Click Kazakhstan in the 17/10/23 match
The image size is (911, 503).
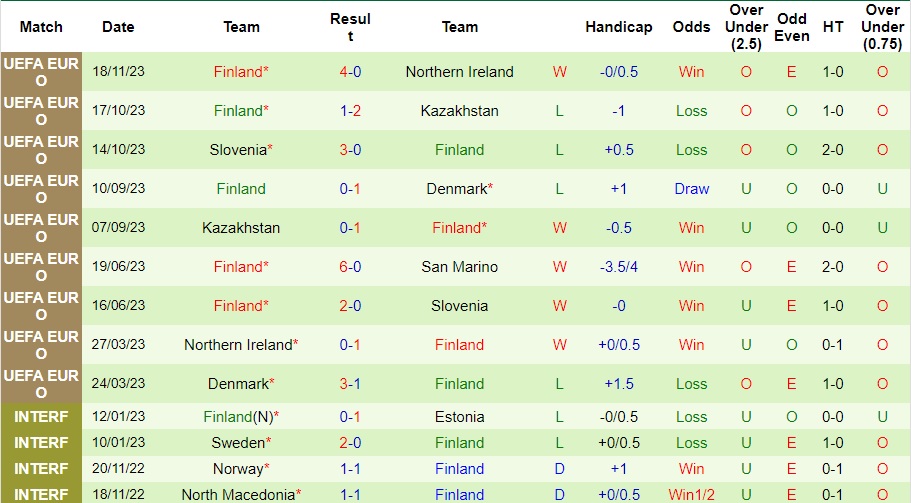(459, 111)
